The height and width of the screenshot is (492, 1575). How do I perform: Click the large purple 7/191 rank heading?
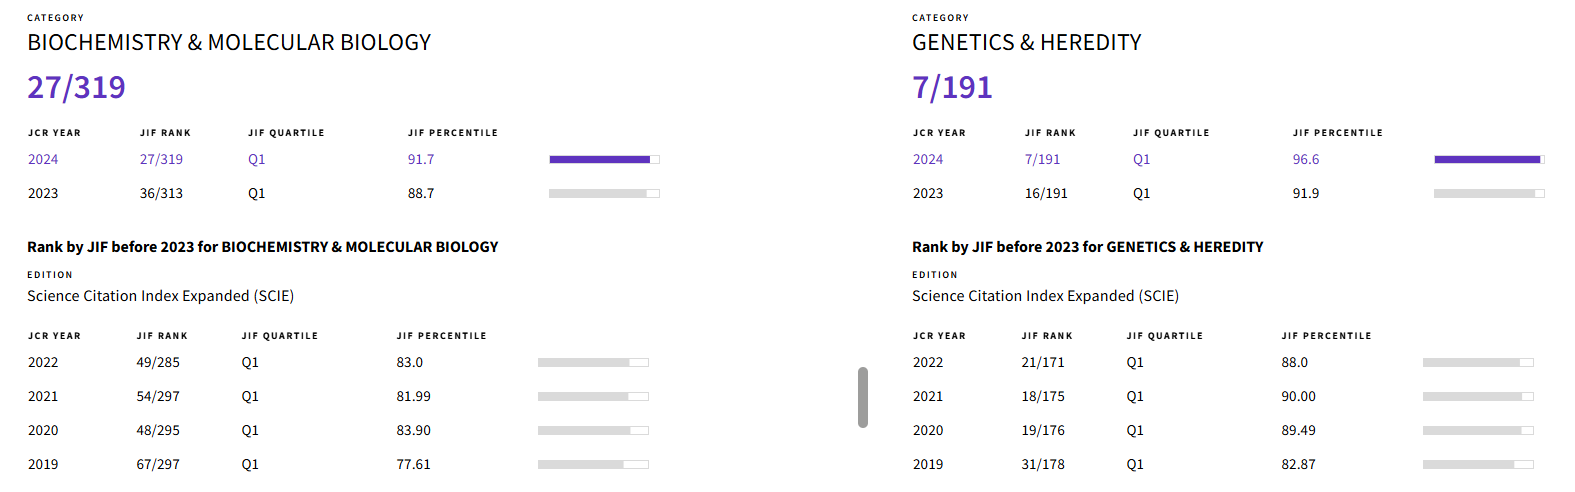(x=953, y=88)
